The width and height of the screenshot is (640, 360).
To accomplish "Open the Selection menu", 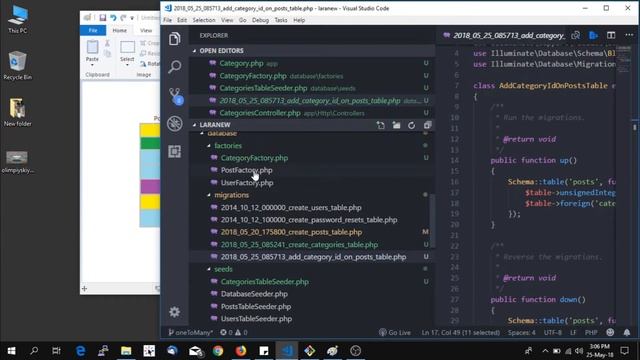I will 204,20.
